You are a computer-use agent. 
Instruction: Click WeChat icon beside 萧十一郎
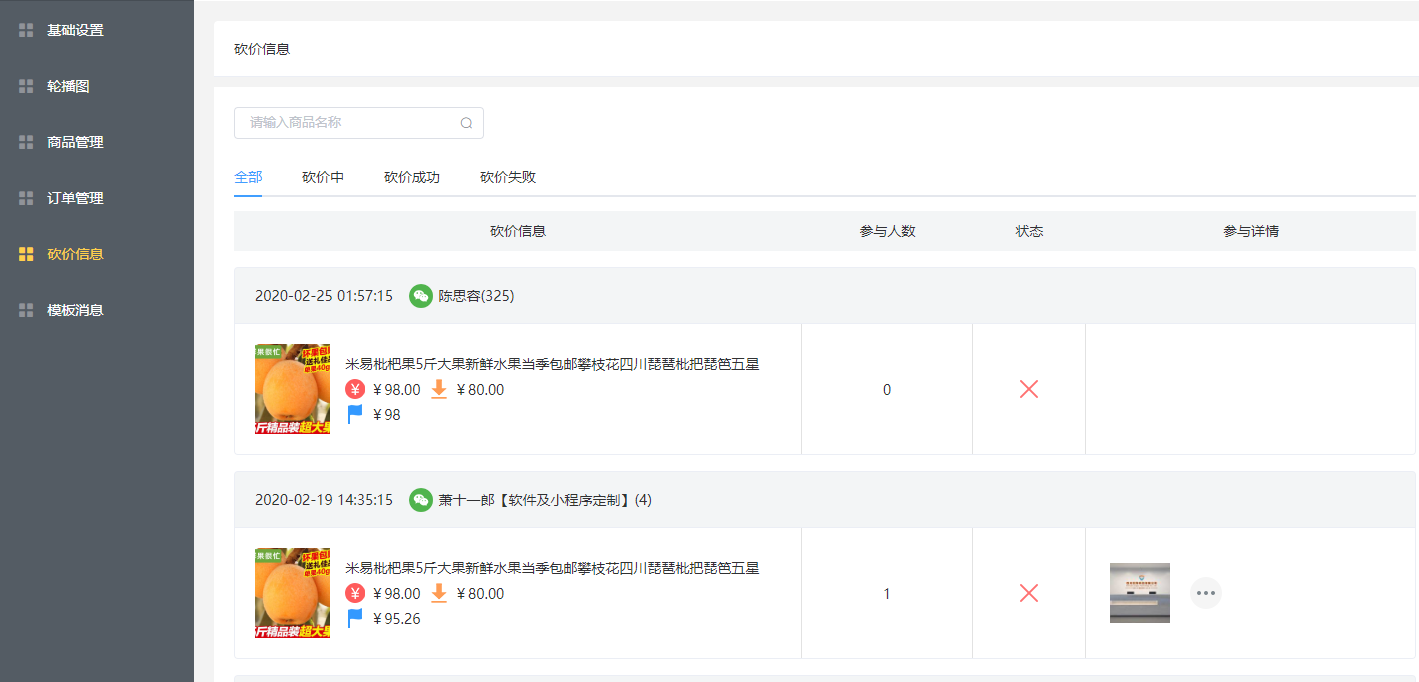(421, 500)
